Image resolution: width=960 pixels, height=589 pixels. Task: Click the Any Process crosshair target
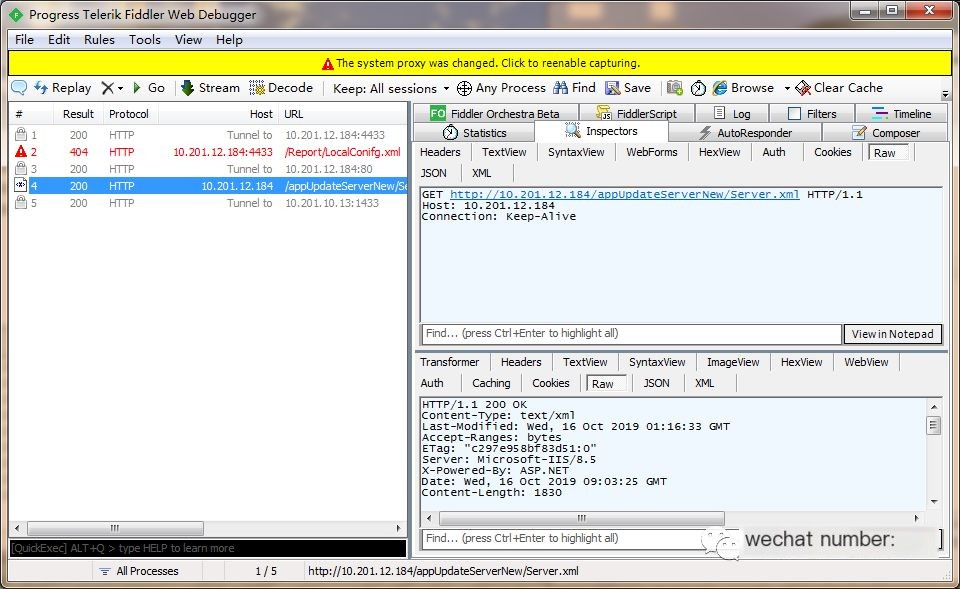(501, 88)
